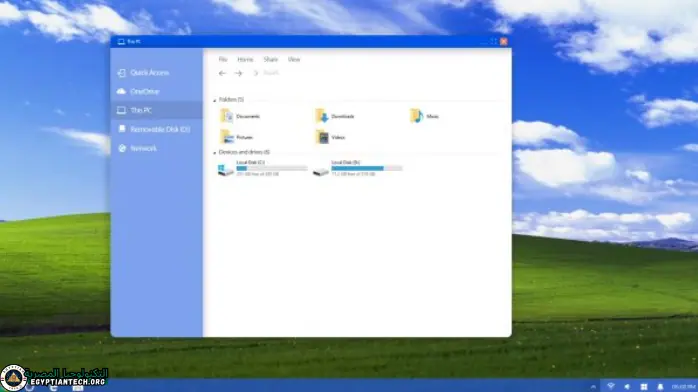Image resolution: width=698 pixels, height=392 pixels.
Task: Go back with the left arrow
Action: [222, 73]
